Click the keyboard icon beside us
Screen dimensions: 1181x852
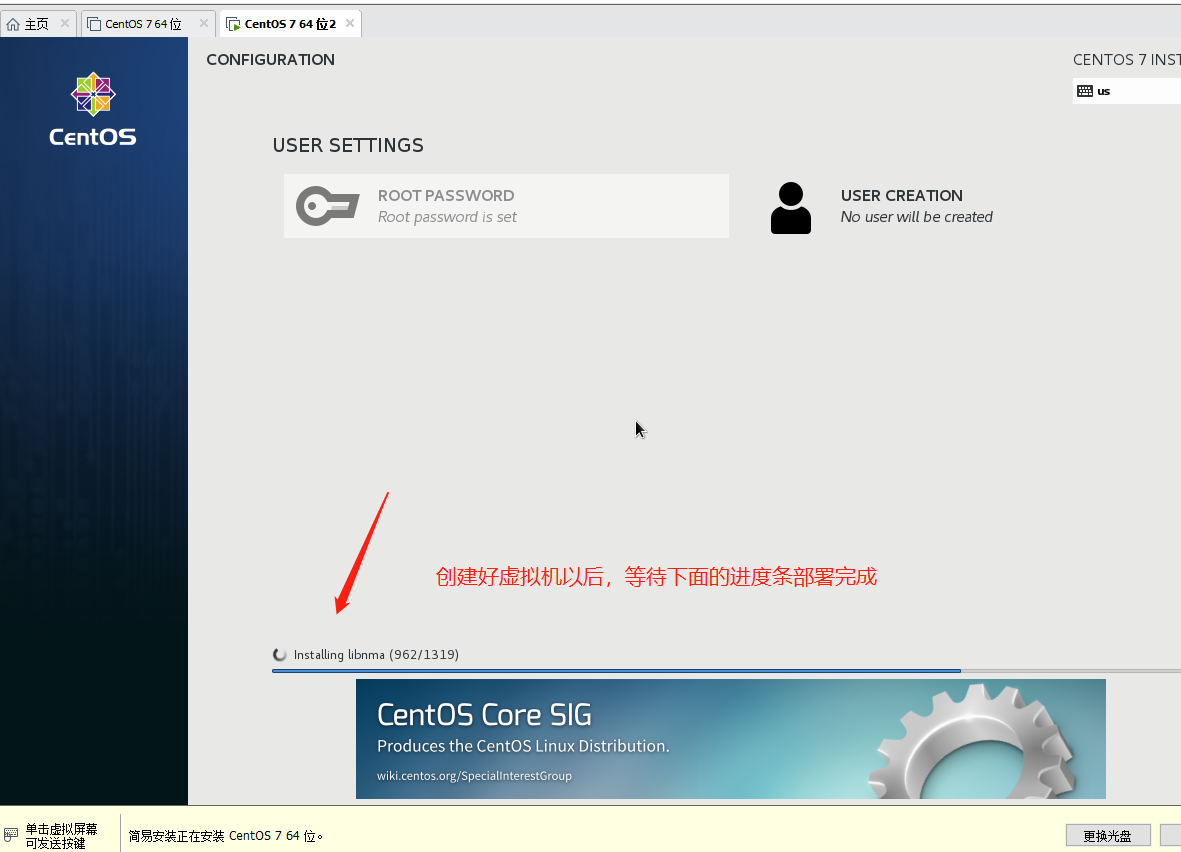(x=1085, y=91)
